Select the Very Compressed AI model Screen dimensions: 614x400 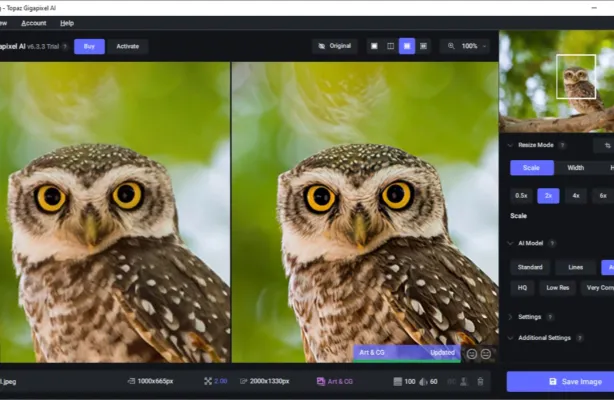coord(598,288)
